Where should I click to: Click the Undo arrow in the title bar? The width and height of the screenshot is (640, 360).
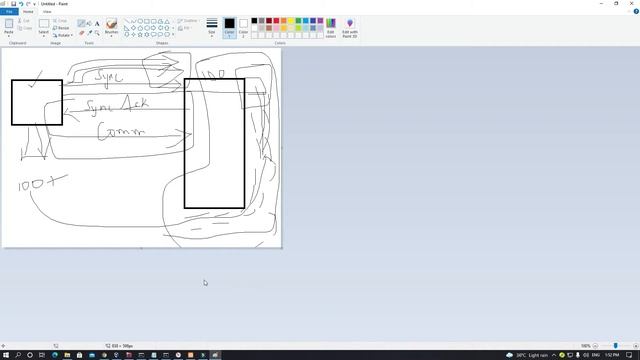click(x=21, y=4)
